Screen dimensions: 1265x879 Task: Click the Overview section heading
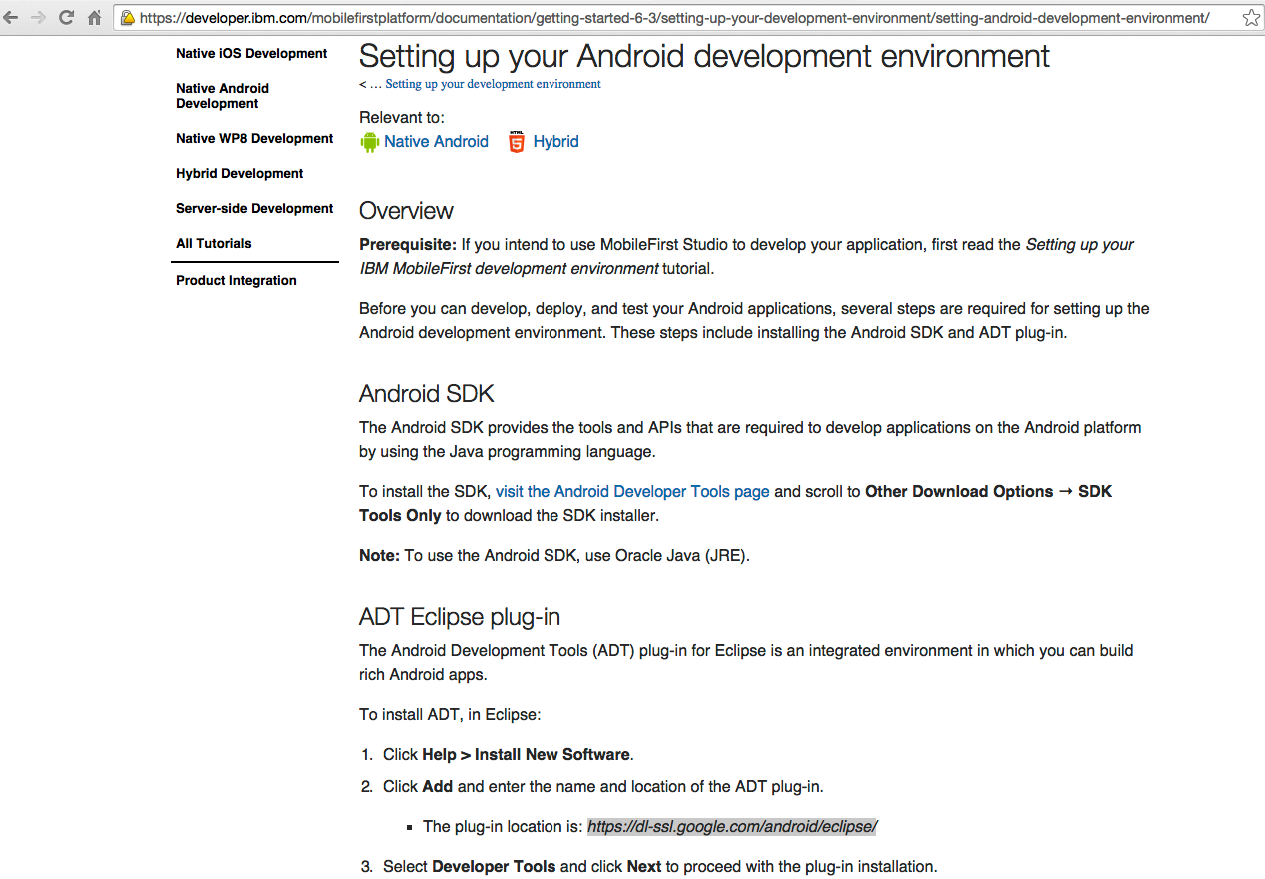[x=406, y=211]
